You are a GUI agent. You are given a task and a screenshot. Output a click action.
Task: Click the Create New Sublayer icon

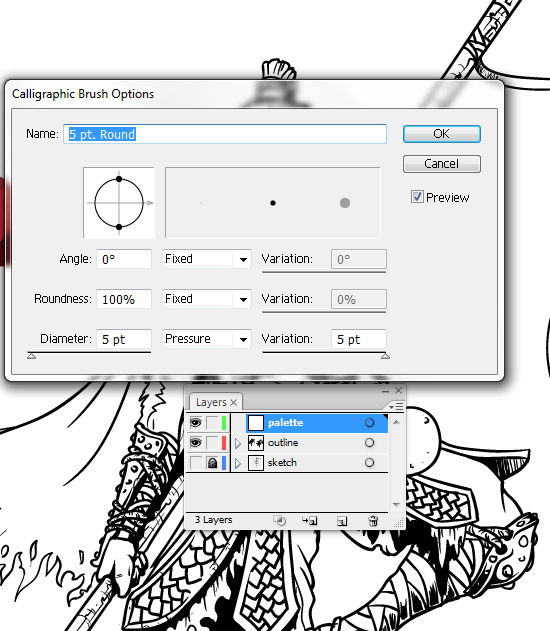click(310, 521)
